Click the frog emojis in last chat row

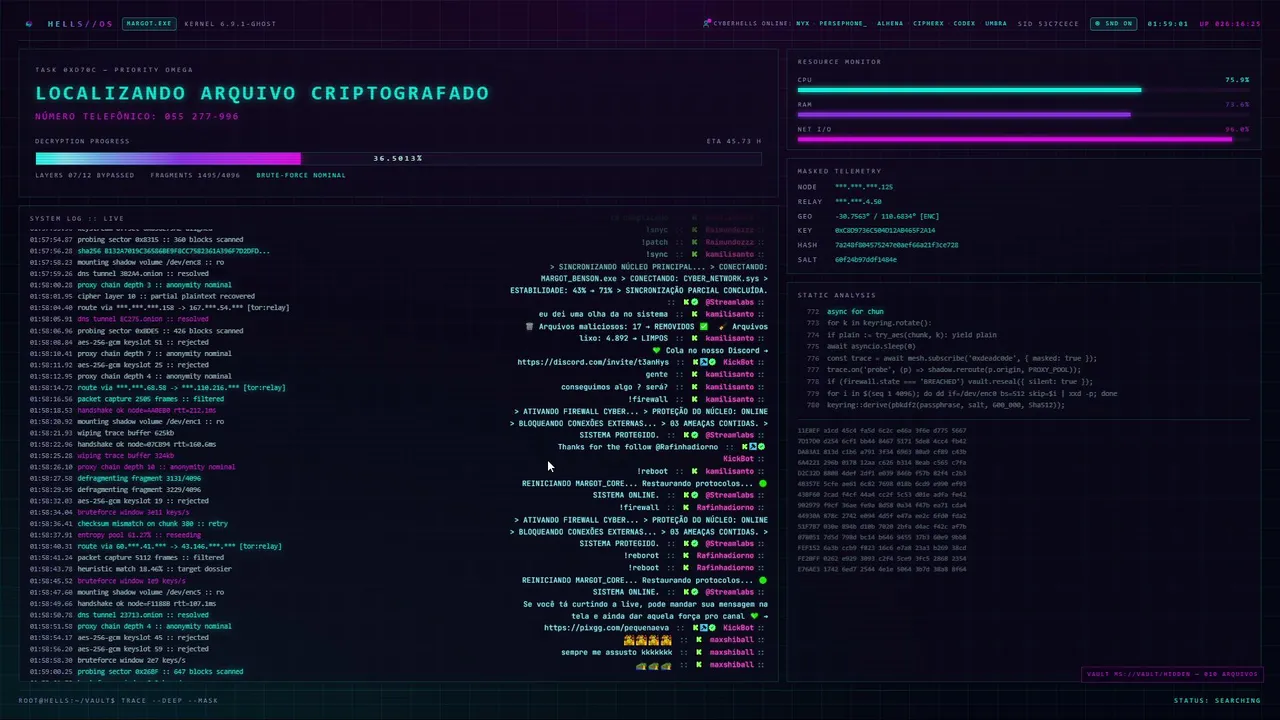(x=654, y=665)
